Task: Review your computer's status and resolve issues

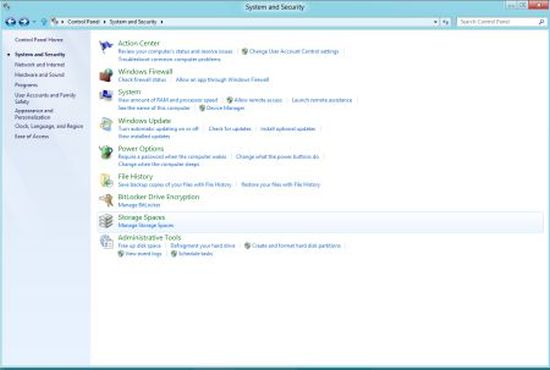Action: coord(175,52)
